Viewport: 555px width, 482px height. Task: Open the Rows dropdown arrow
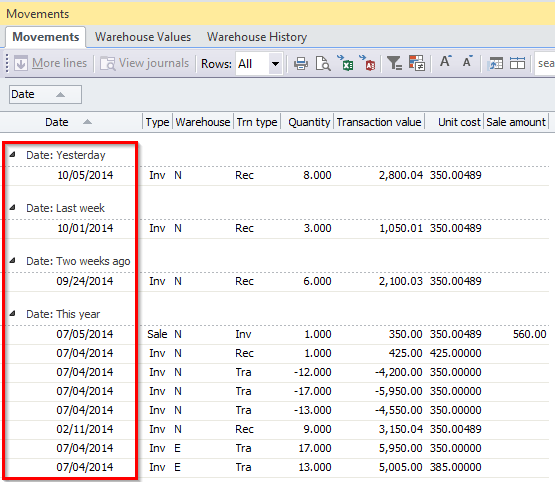pyautogui.click(x=275, y=64)
